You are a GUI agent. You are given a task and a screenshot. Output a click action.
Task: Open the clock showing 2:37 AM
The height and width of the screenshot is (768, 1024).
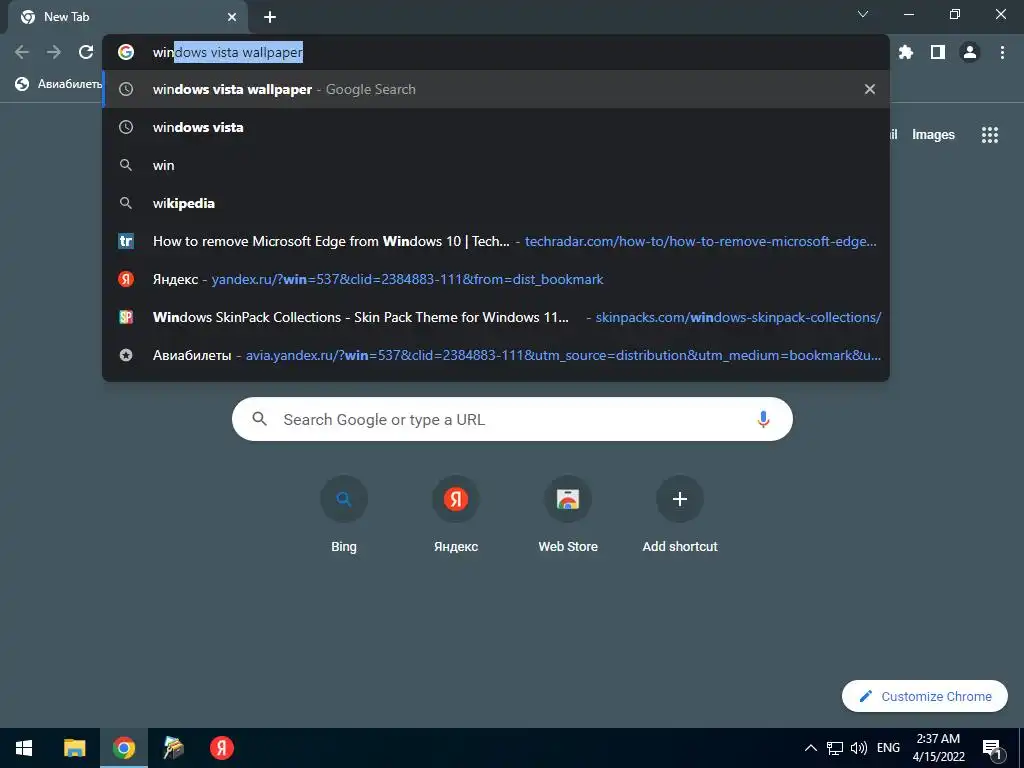coord(938,748)
